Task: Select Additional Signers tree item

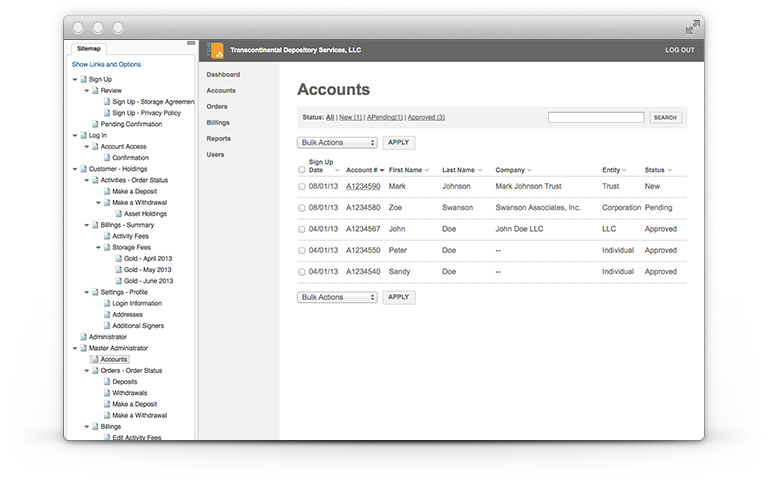Action: 138,326
